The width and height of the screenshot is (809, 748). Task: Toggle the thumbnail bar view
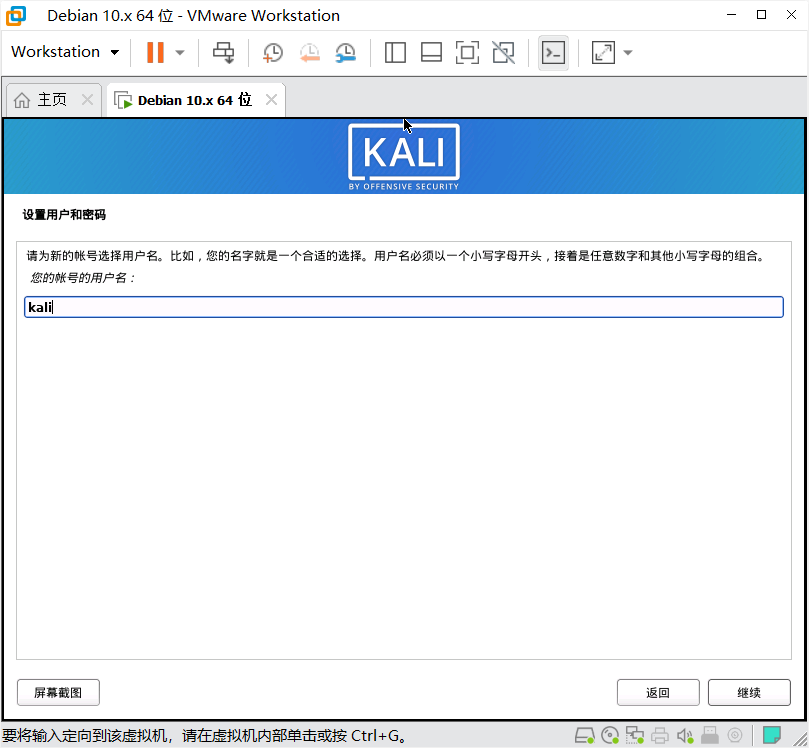pyautogui.click(x=431, y=53)
